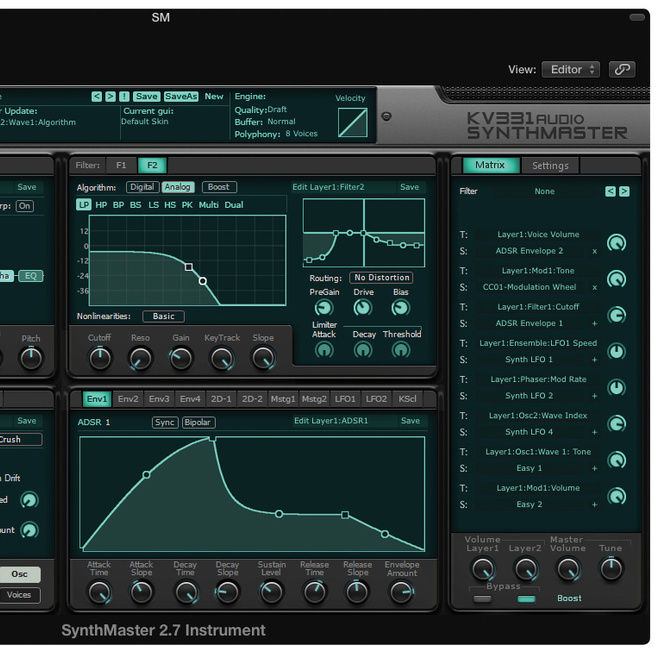This screenshot has width=664, height=664.
Task: Toggle Bipolar mode for the envelope
Action: tap(198, 422)
